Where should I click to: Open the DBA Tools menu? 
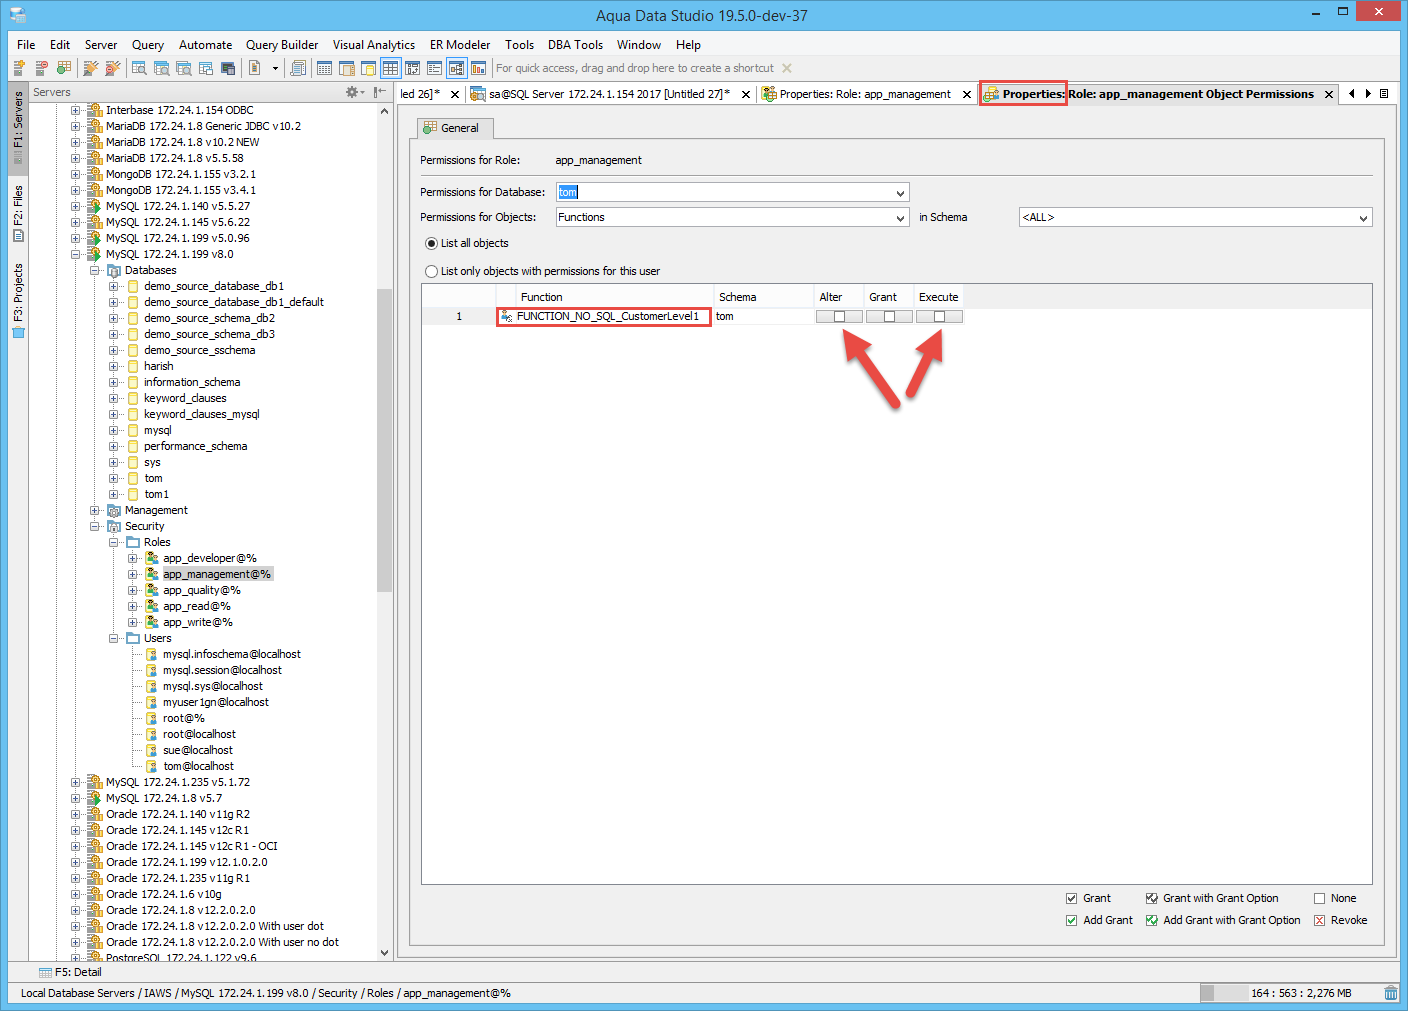pos(575,45)
